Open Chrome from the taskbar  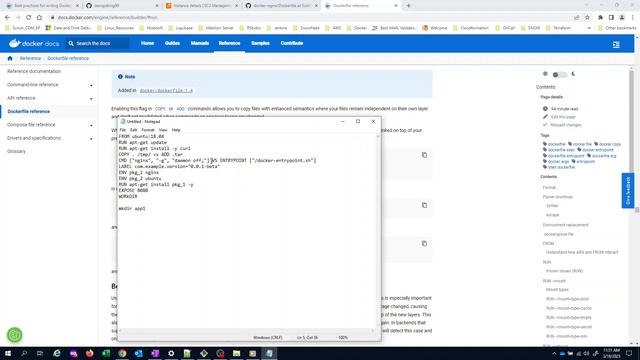[x=122, y=353]
